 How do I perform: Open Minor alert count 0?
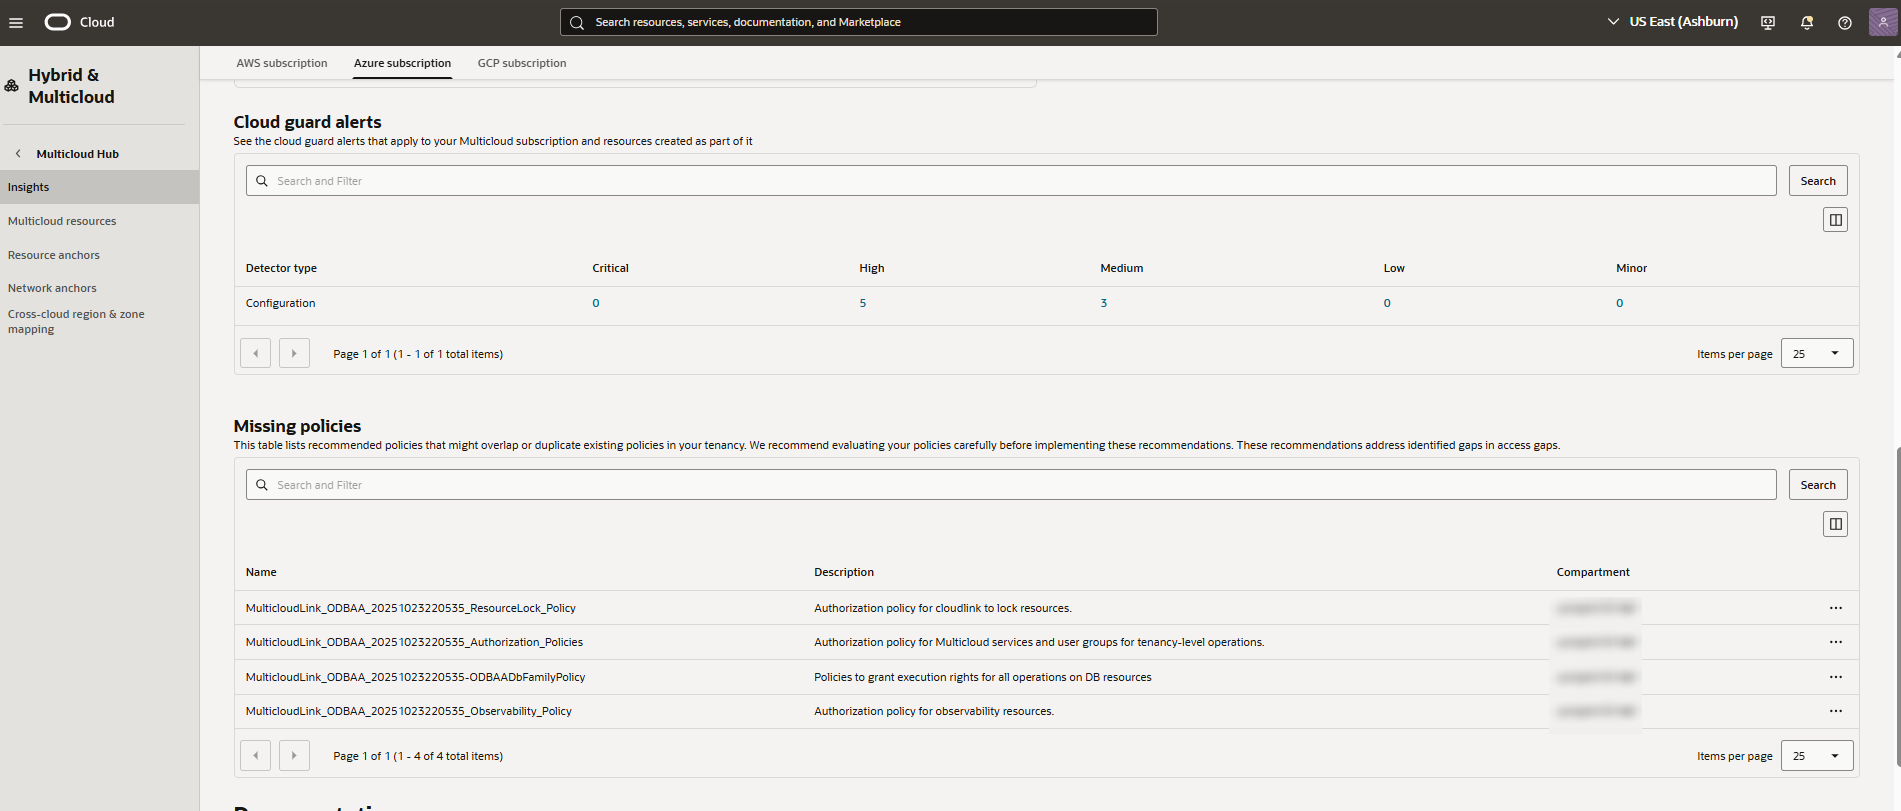coord(1620,303)
